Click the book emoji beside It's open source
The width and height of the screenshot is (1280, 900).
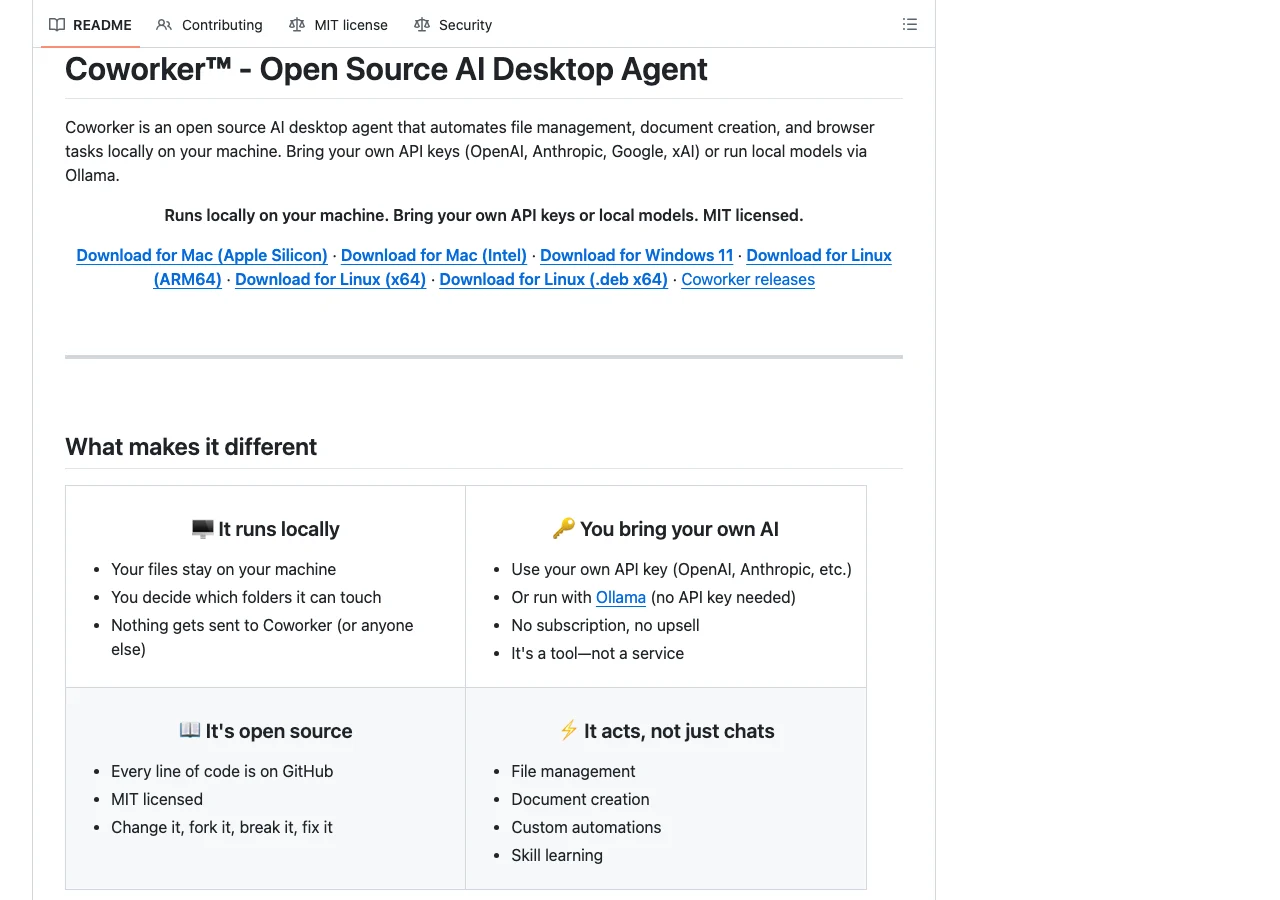[x=190, y=730]
